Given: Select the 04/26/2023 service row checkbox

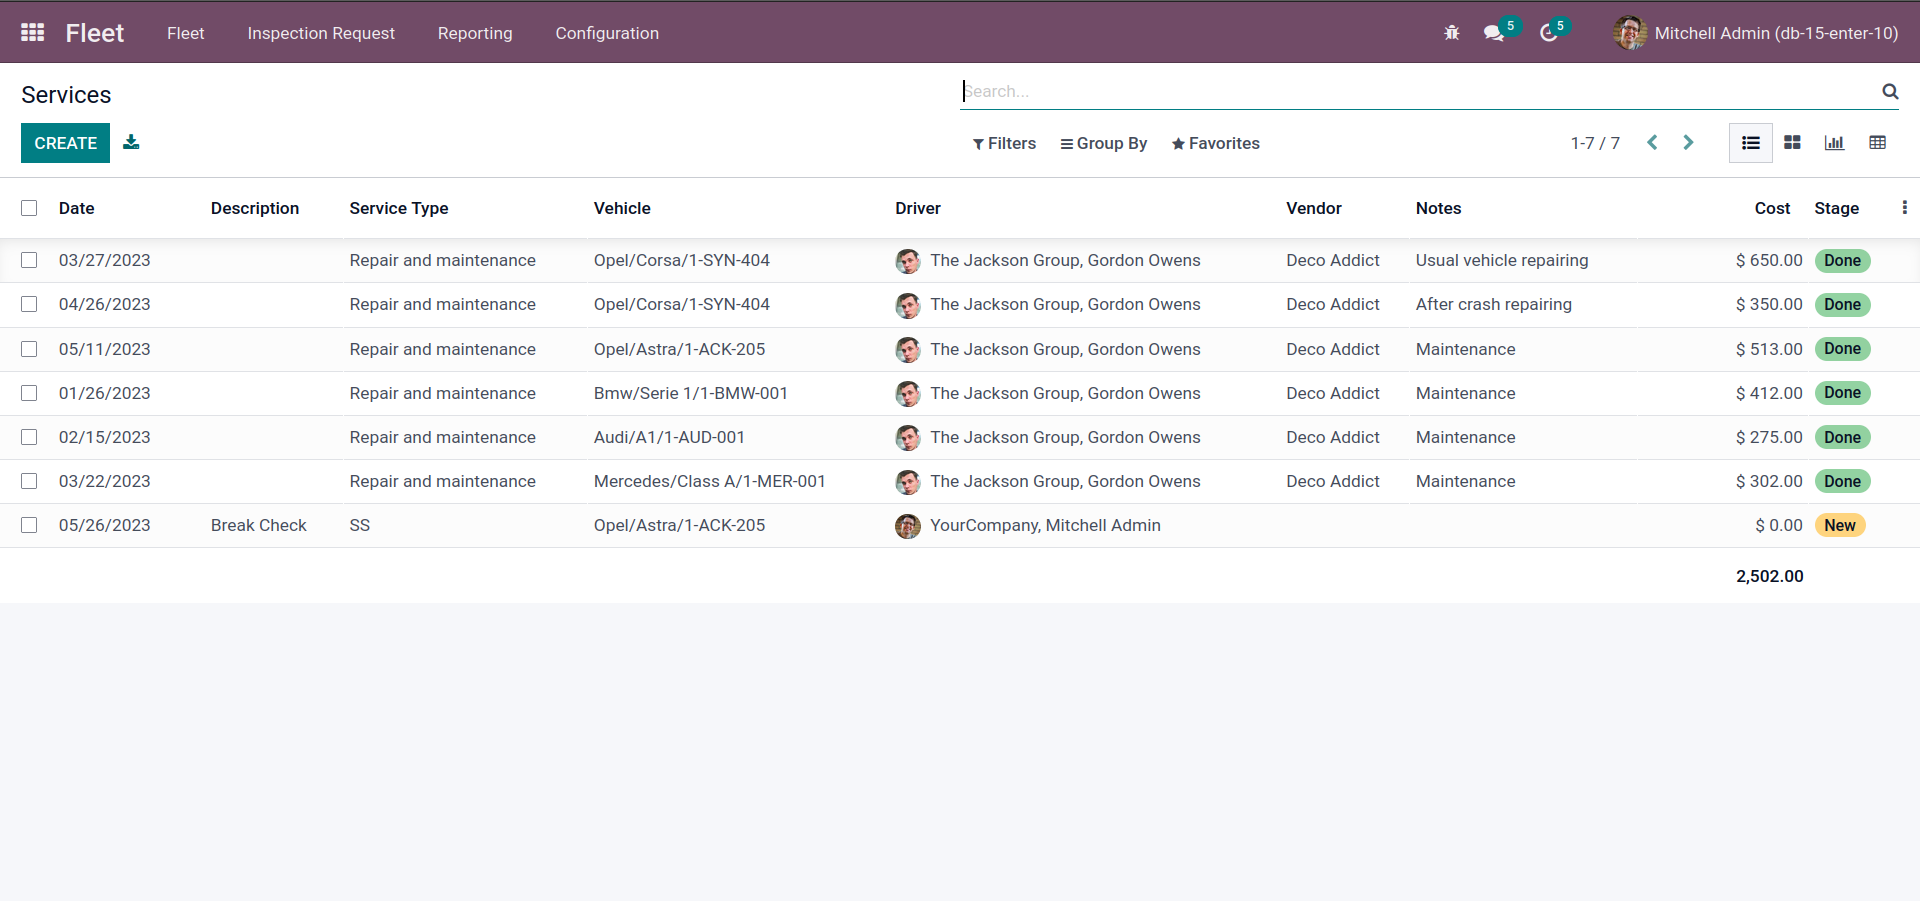Looking at the screenshot, I should (x=29, y=304).
